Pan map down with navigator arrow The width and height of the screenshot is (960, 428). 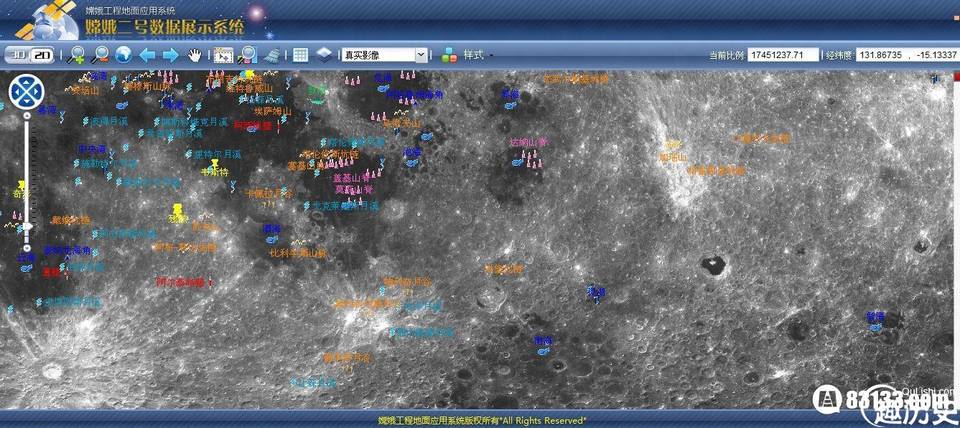(x=26, y=102)
